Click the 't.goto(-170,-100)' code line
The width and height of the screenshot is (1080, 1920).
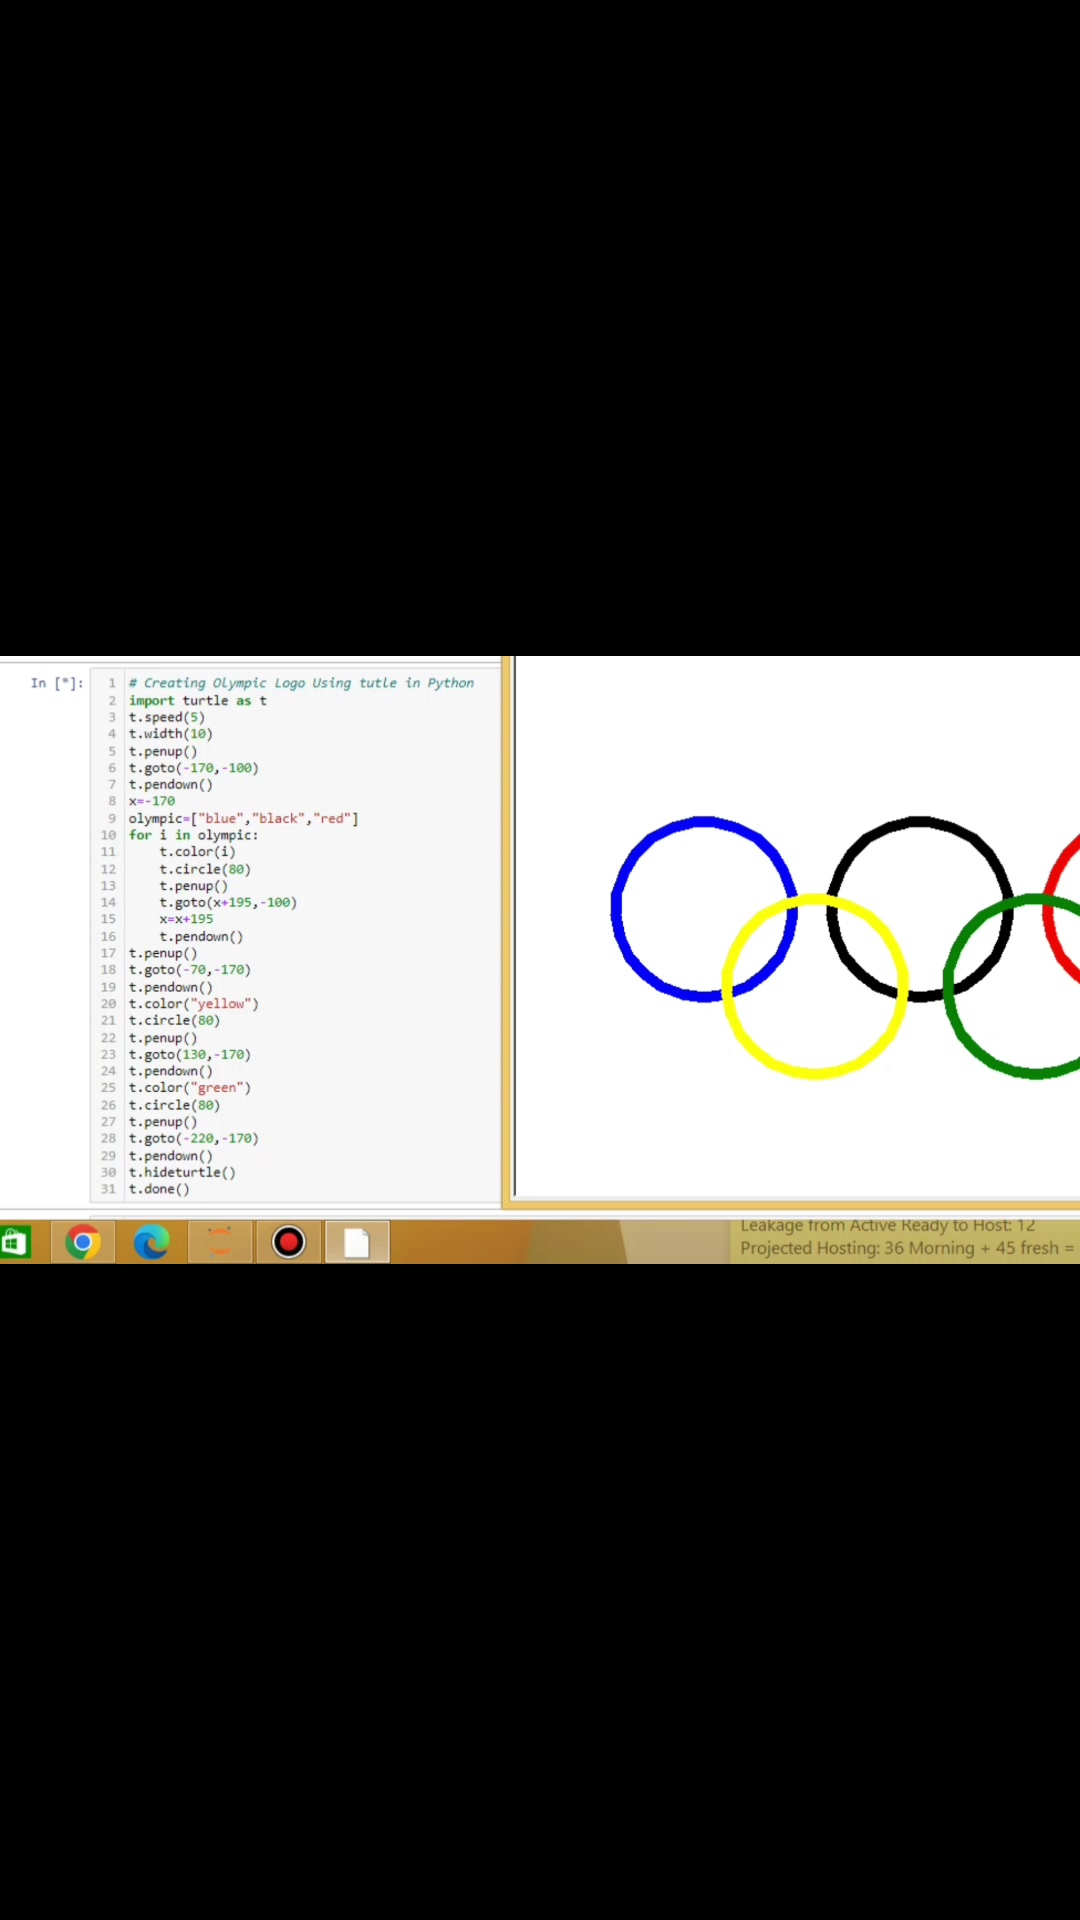[193, 768]
